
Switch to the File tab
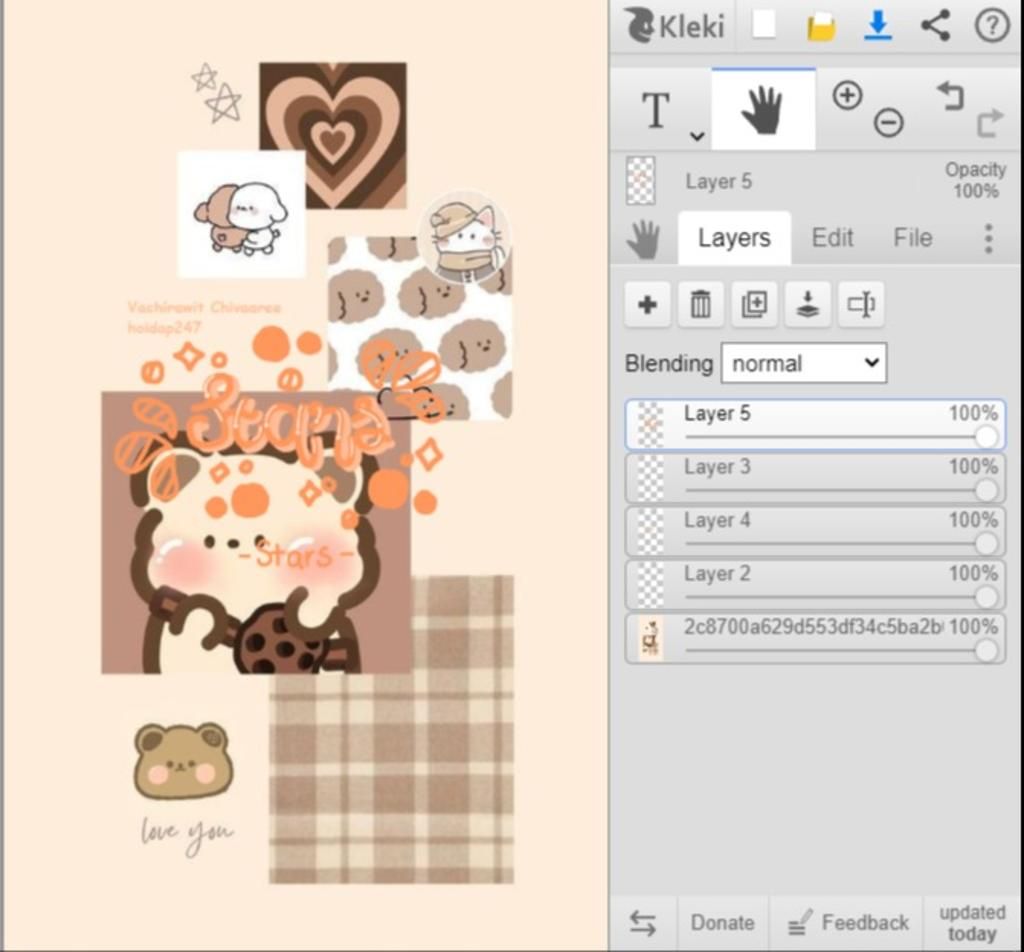pos(912,238)
